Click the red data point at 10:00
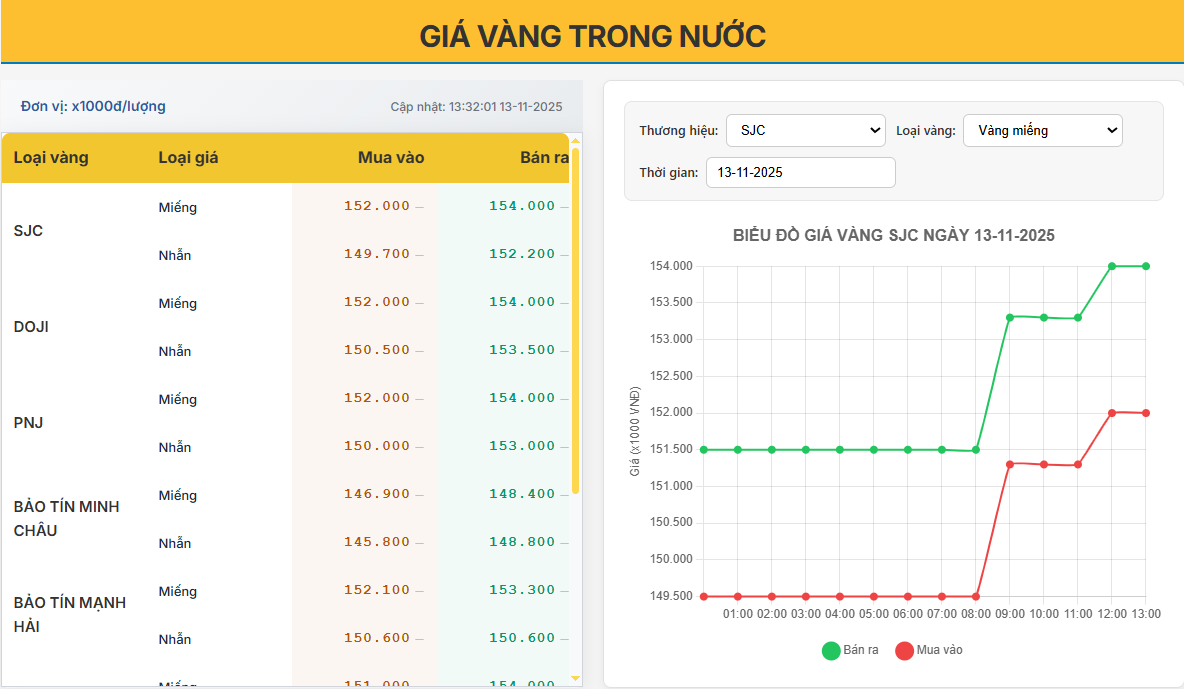Image resolution: width=1184 pixels, height=689 pixels. (x=1044, y=464)
